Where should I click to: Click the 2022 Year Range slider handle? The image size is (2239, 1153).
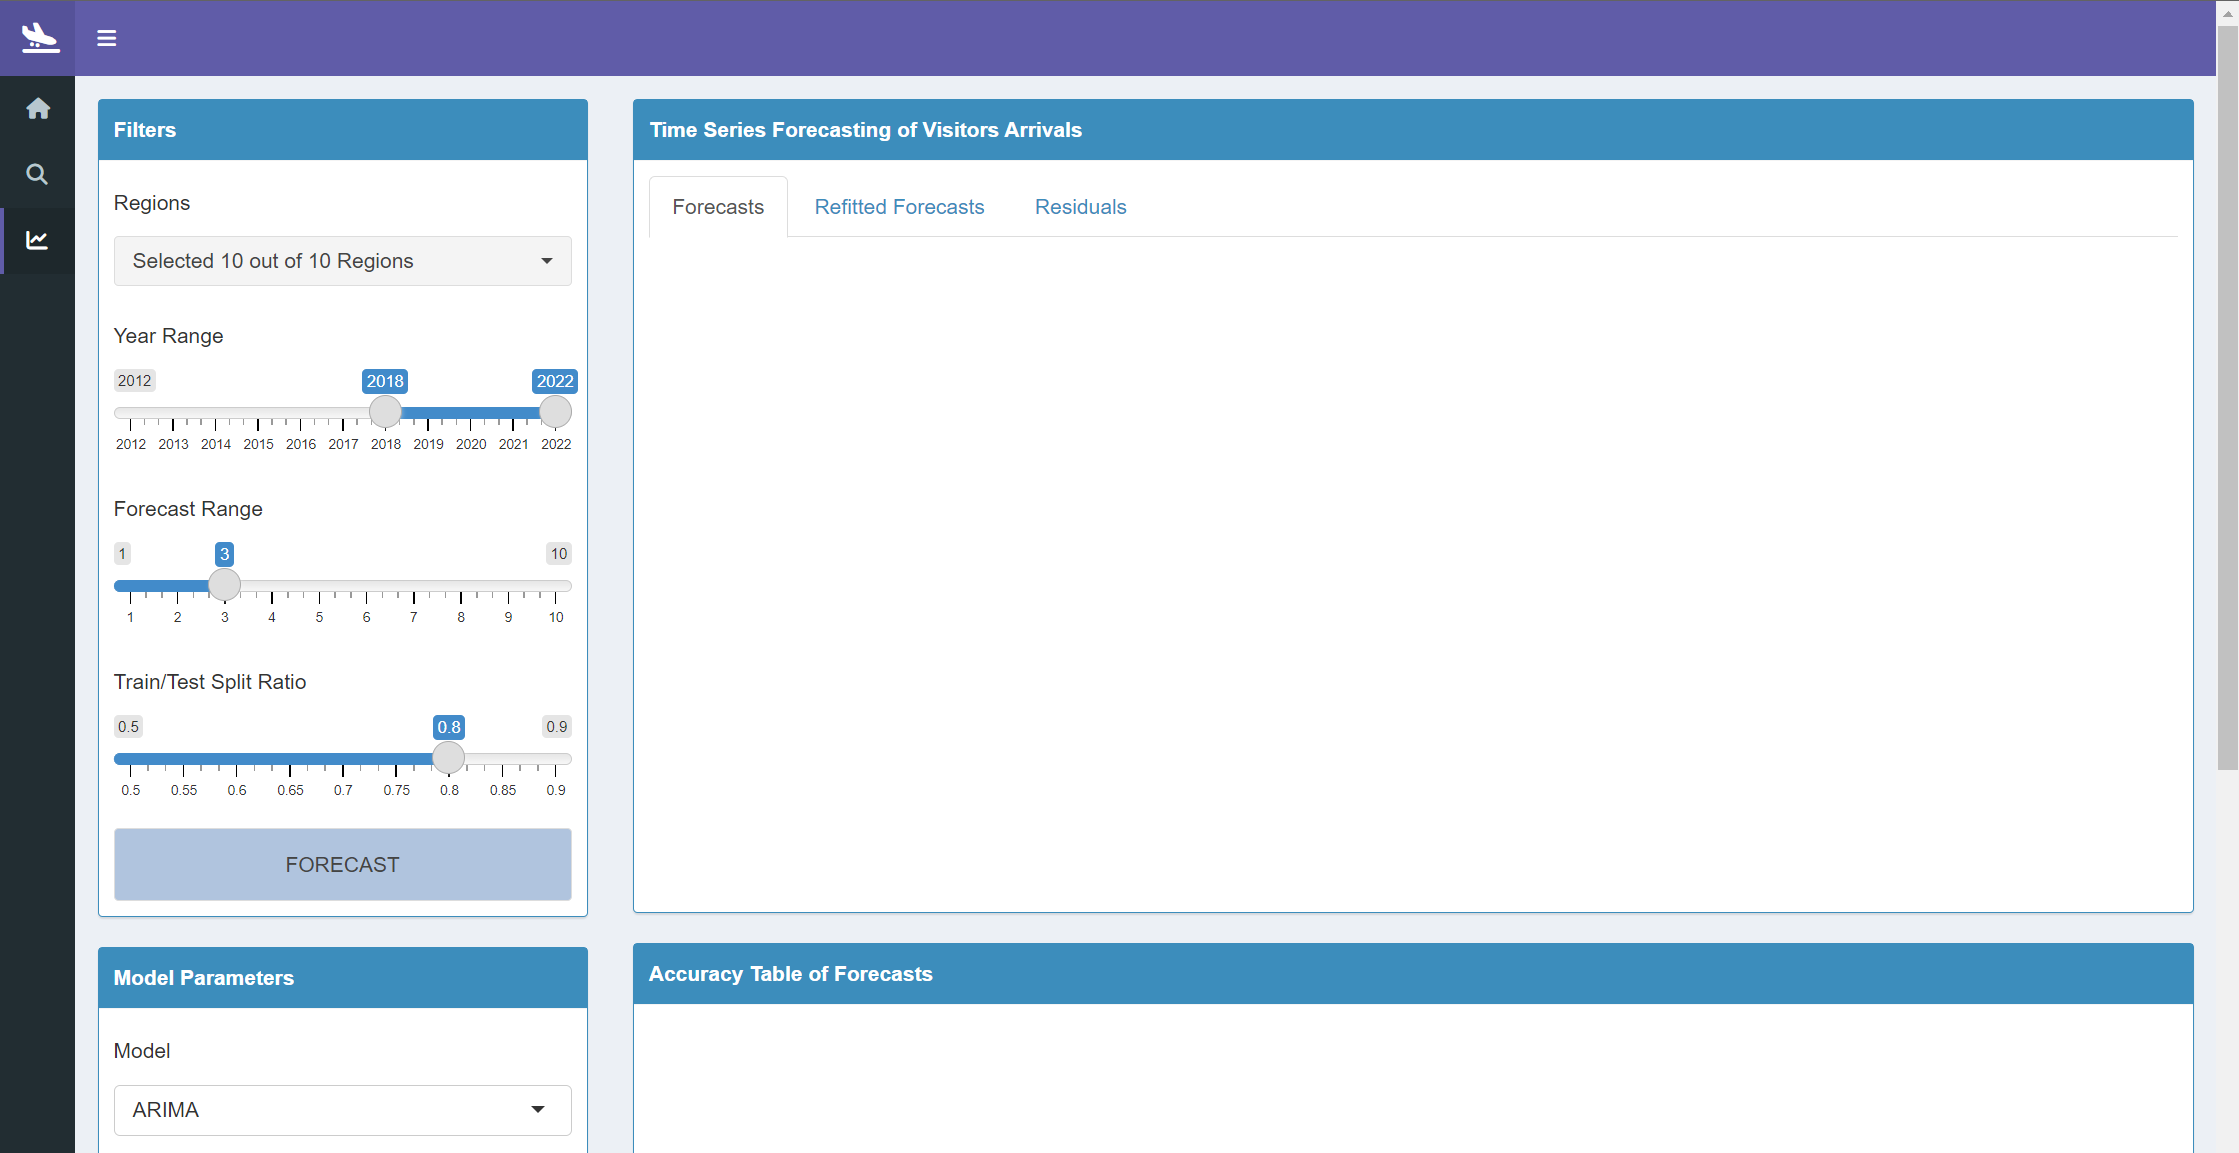555,411
